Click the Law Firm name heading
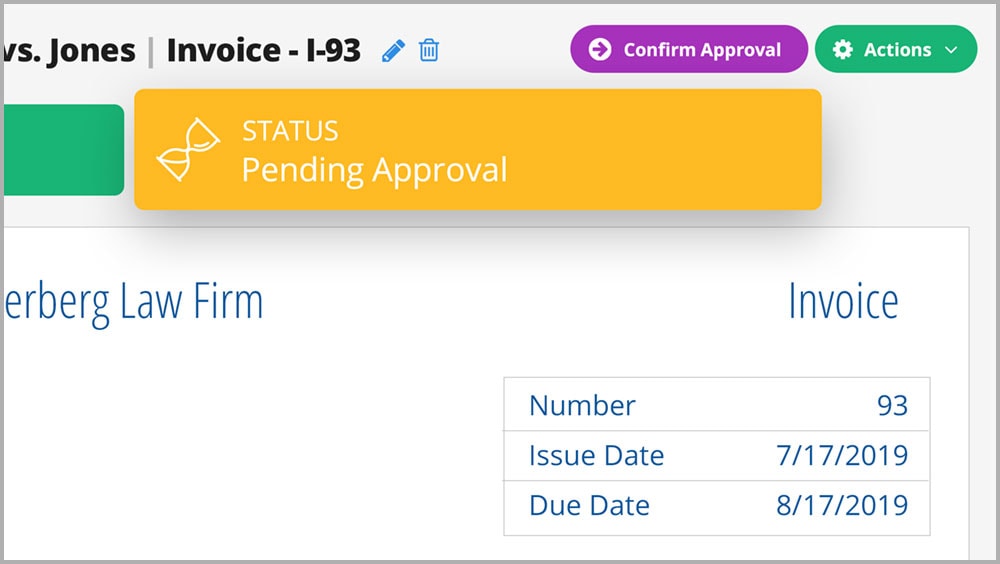This screenshot has height=564, width=1000. coord(133,302)
